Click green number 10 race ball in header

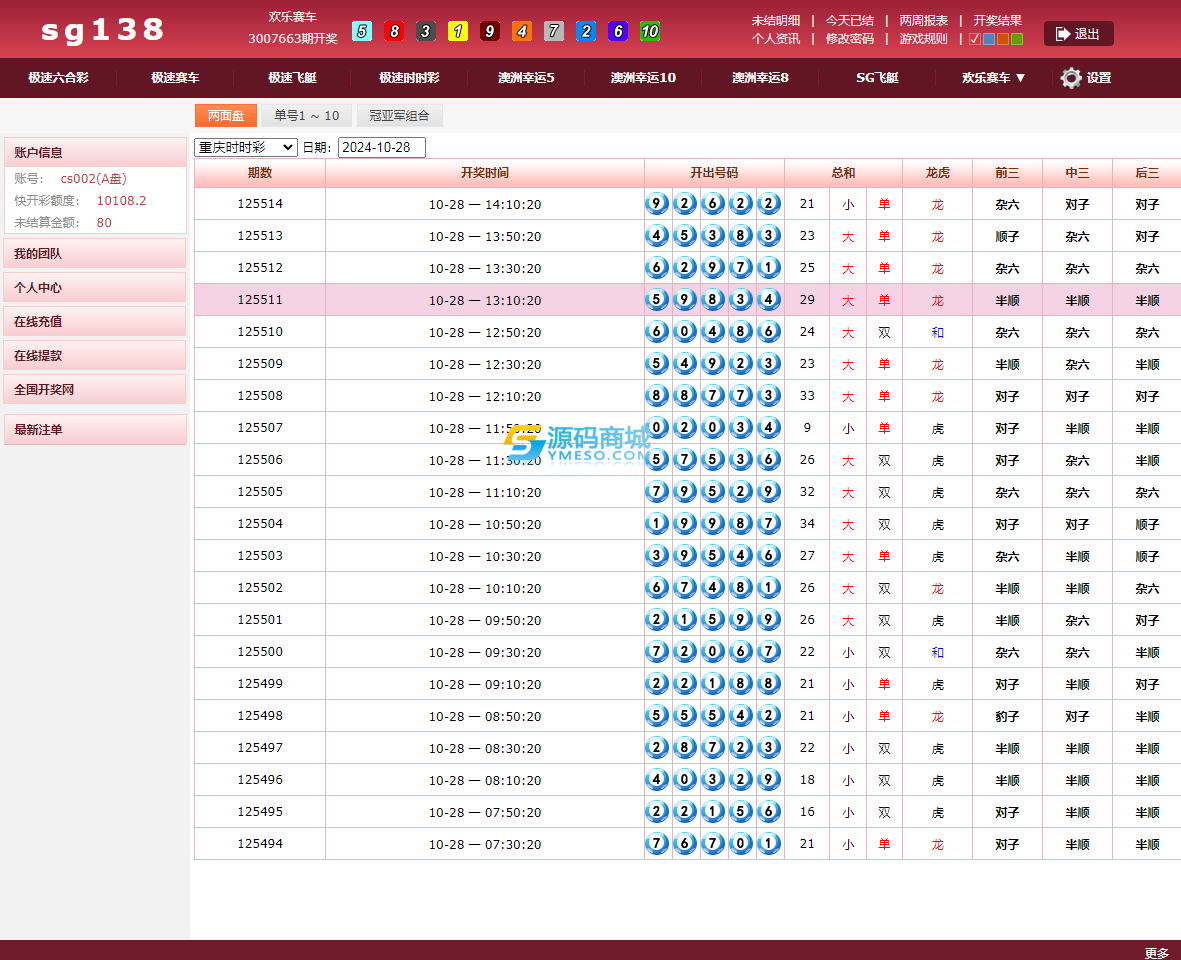tap(649, 31)
